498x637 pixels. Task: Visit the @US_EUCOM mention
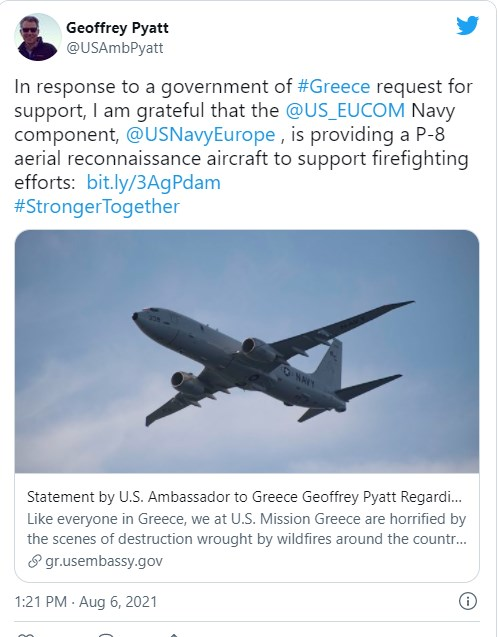tap(345, 110)
